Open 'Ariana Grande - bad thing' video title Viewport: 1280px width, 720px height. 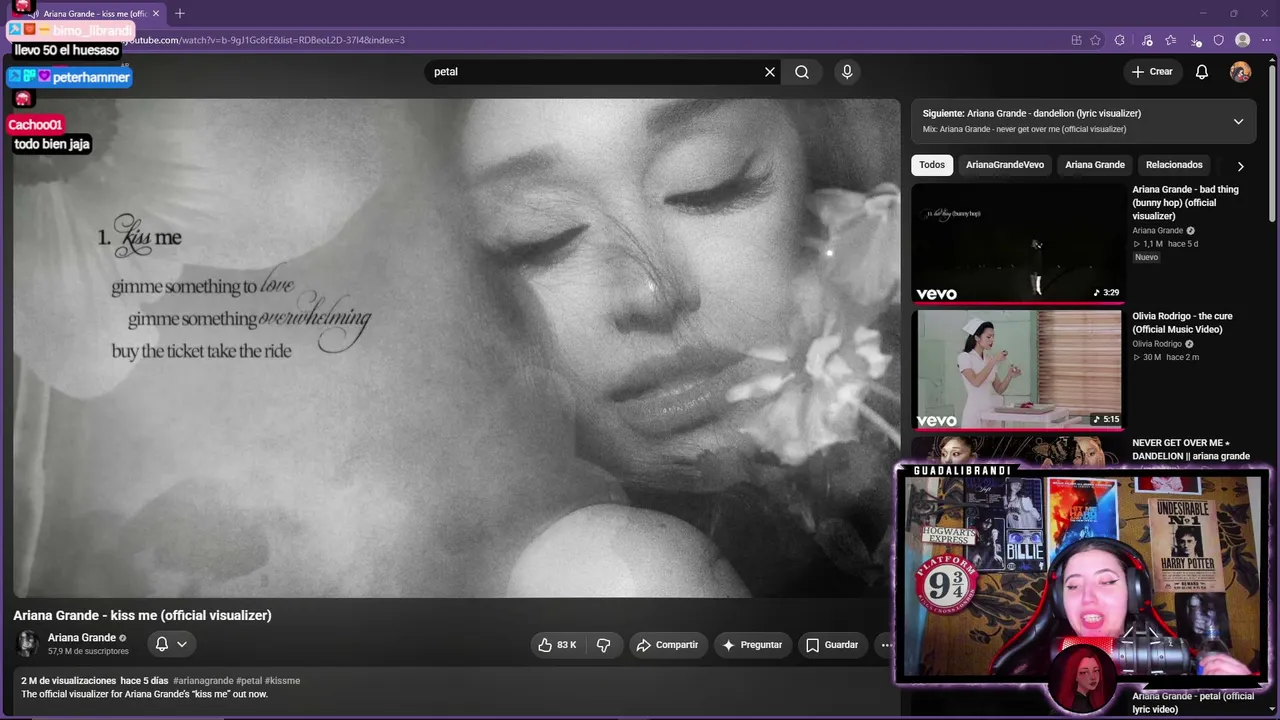click(x=1186, y=203)
